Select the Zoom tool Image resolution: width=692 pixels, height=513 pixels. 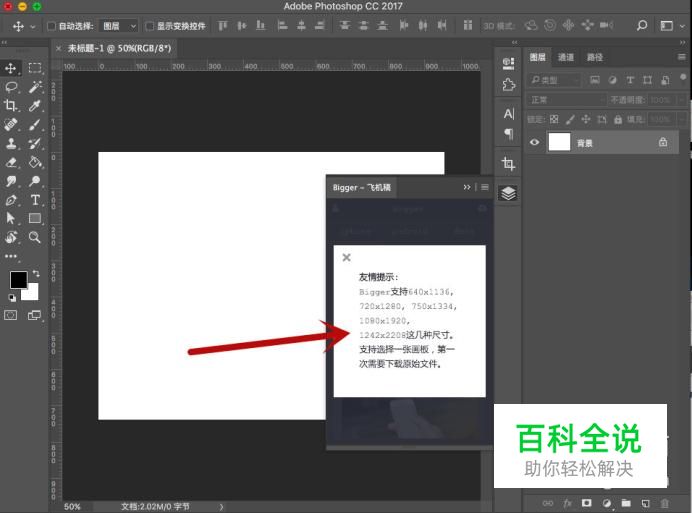(35, 238)
